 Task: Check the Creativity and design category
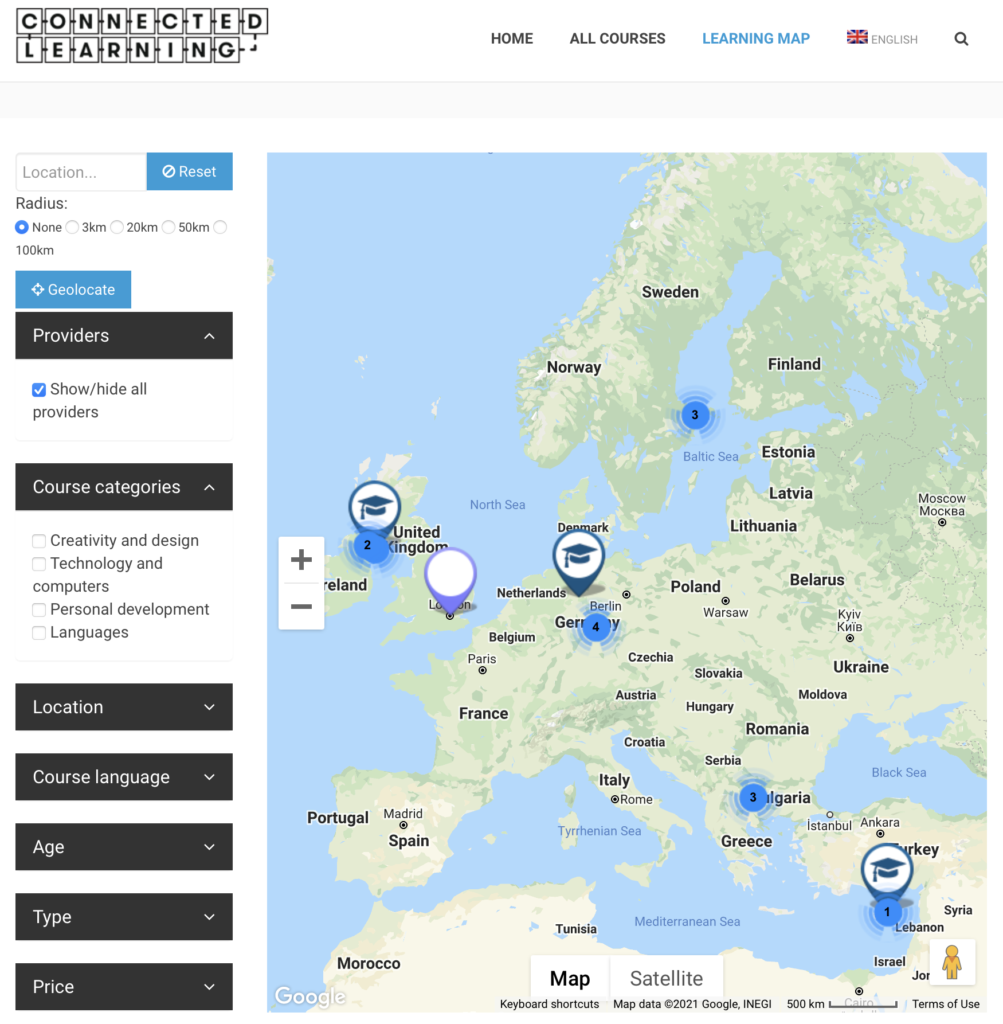coord(39,541)
